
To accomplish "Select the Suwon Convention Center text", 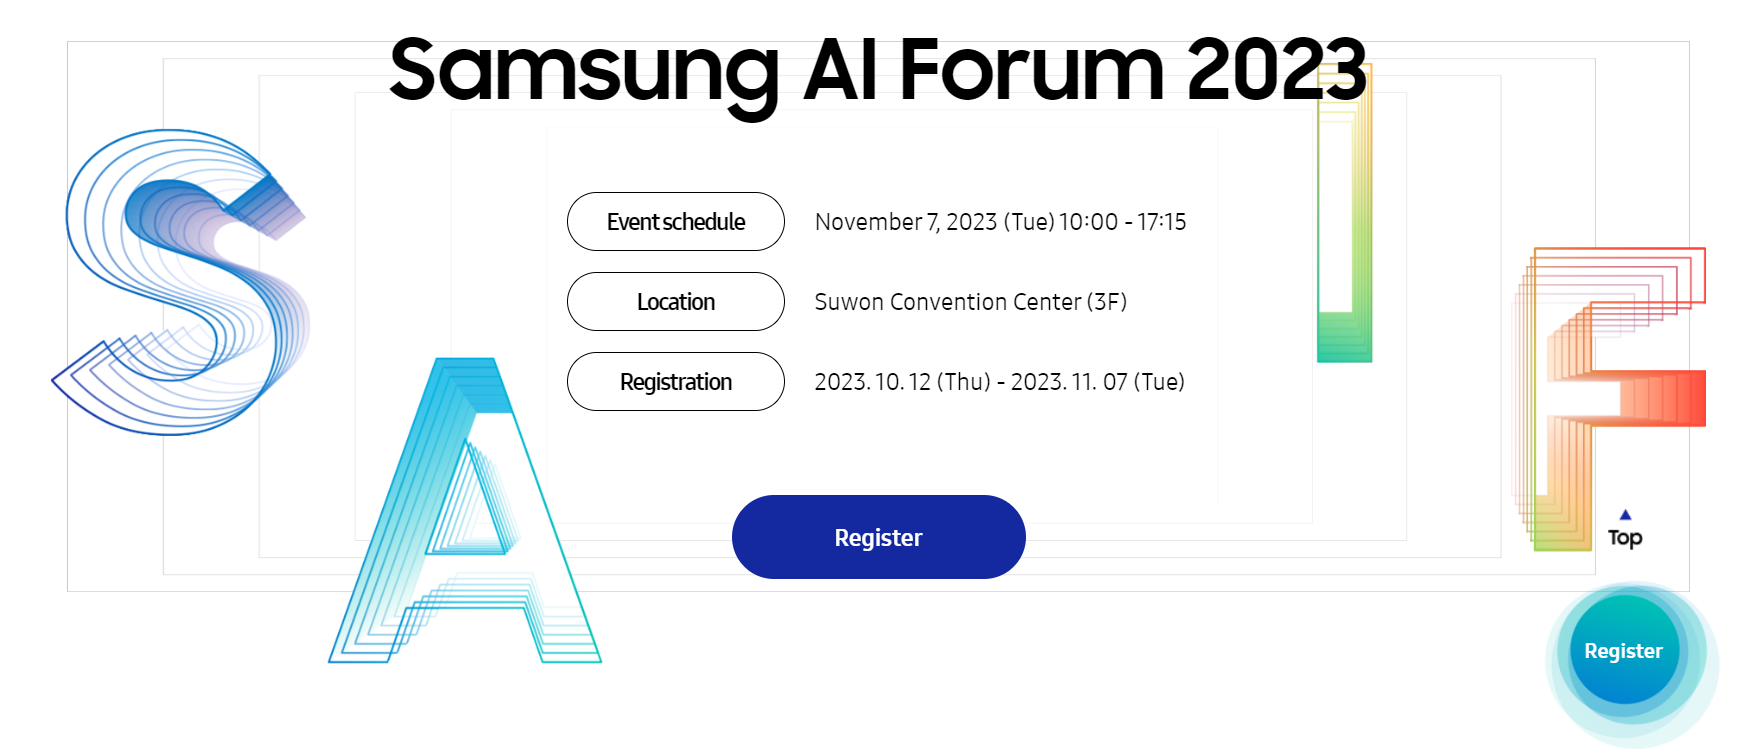I will point(972,301).
